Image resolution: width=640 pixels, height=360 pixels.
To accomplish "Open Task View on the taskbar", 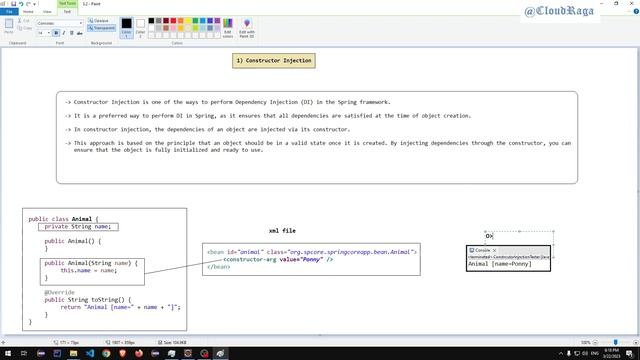I will 24,353.
